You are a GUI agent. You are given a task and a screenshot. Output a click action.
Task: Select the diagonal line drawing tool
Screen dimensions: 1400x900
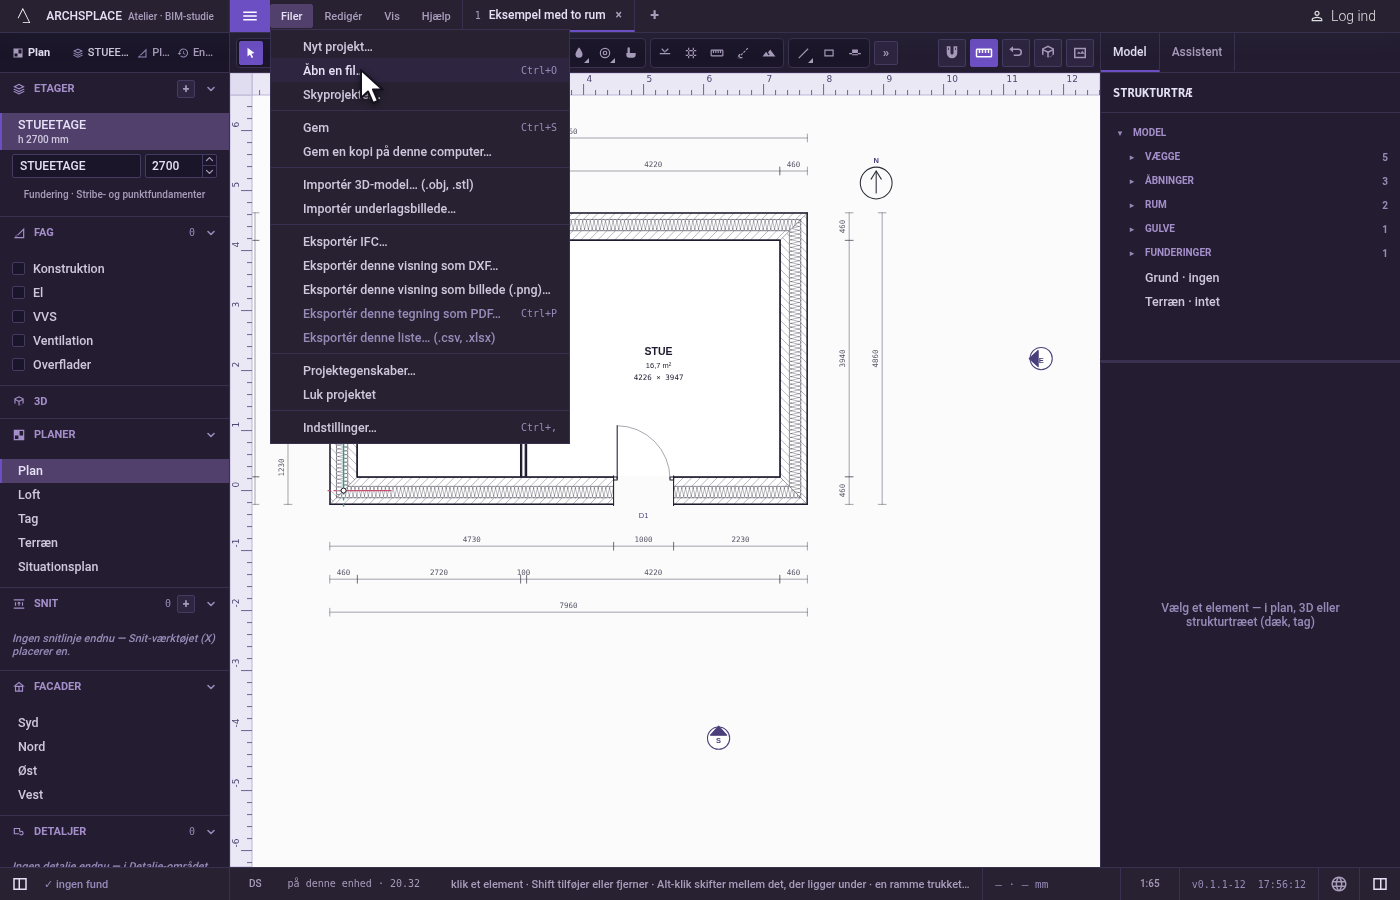click(x=803, y=53)
